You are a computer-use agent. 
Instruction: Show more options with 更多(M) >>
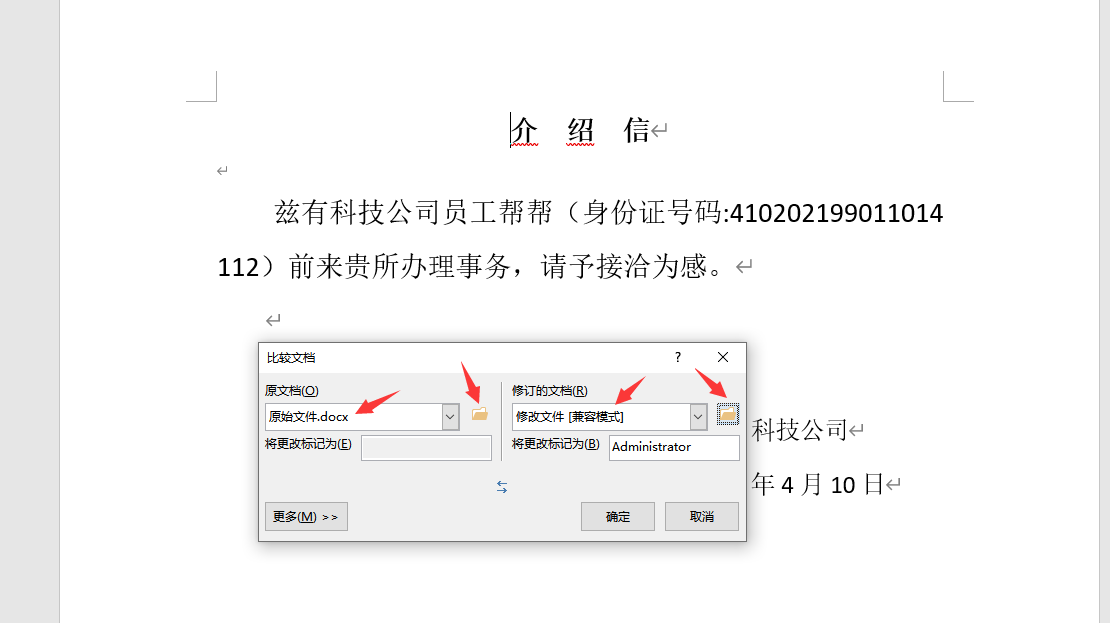(x=307, y=517)
